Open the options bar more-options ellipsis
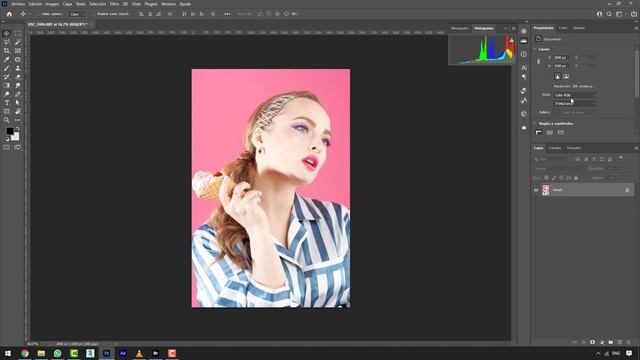The image size is (640, 360). (227, 14)
